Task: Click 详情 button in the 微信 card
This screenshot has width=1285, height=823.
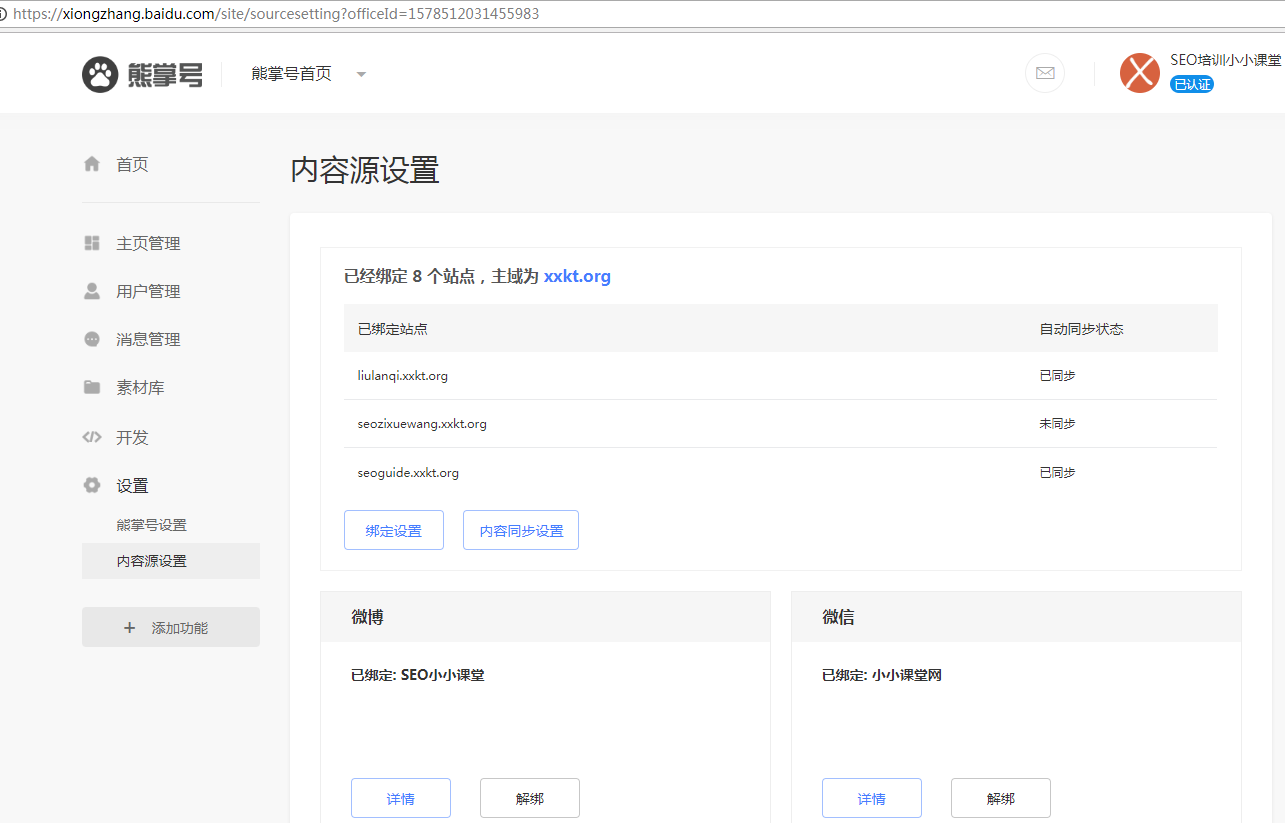Action: point(872,798)
